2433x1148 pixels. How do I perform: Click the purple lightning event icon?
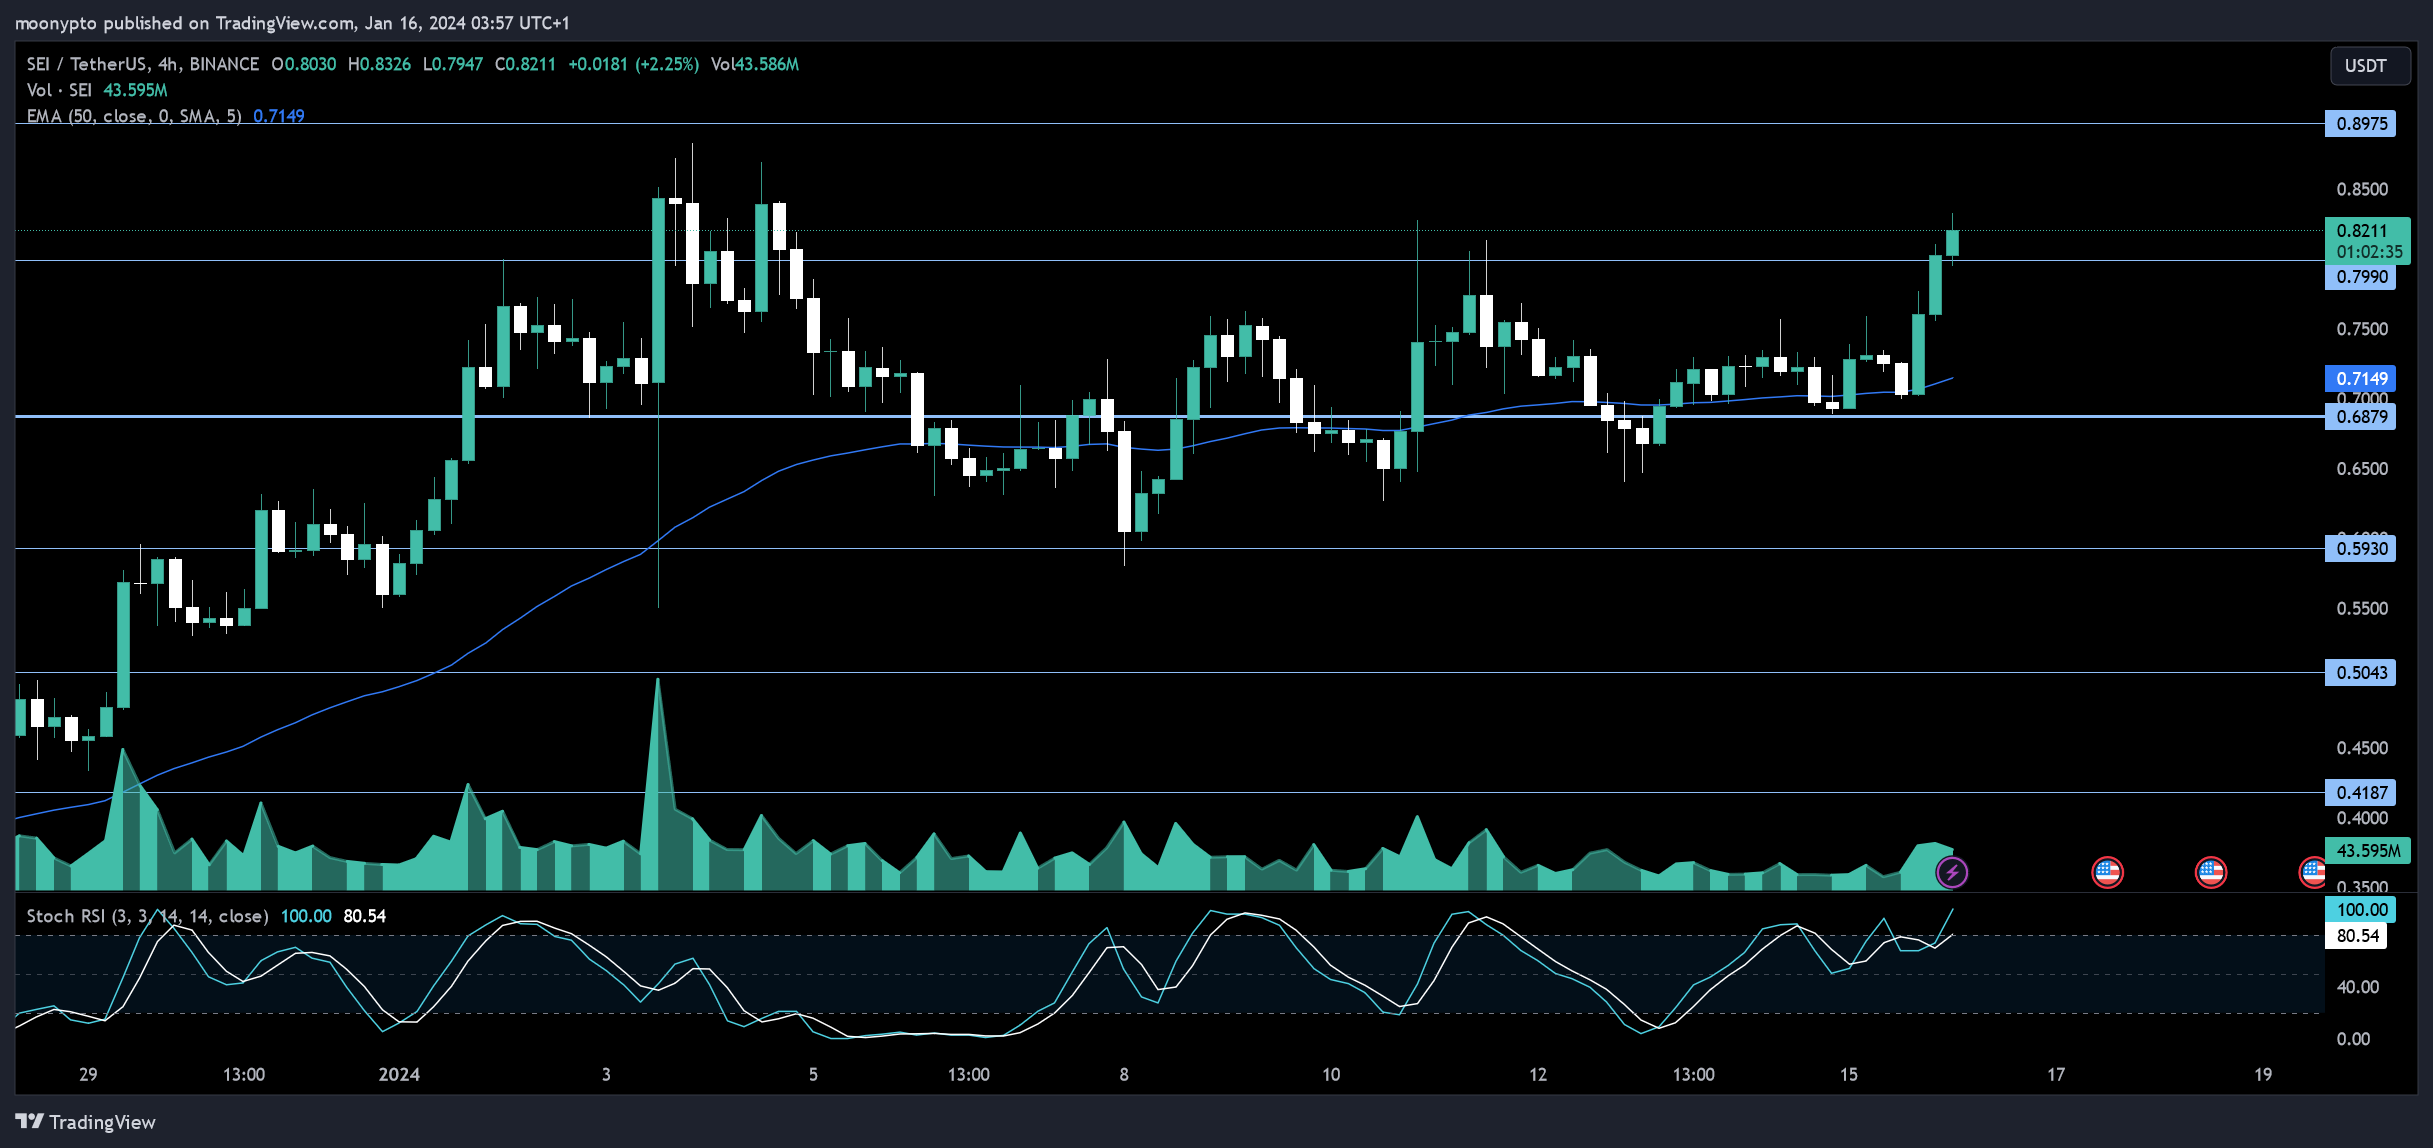(x=1951, y=872)
